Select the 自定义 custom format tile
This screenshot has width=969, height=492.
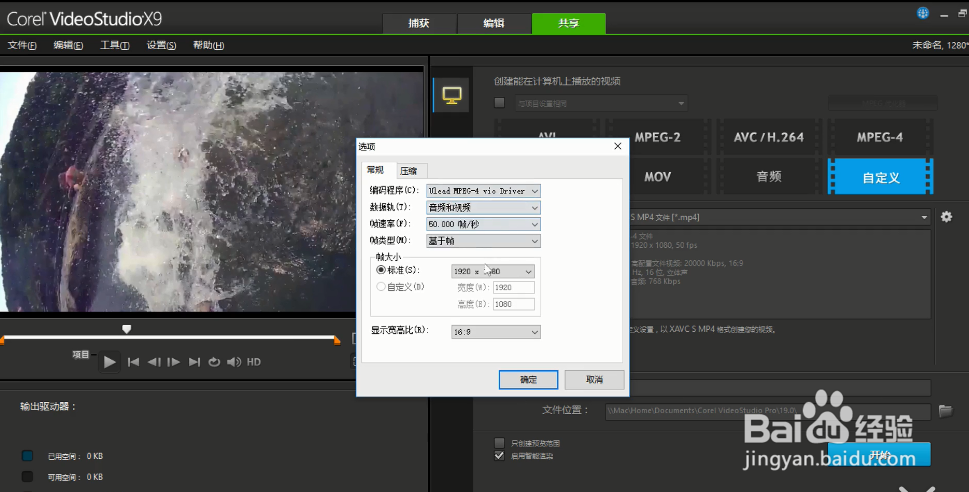[880, 177]
